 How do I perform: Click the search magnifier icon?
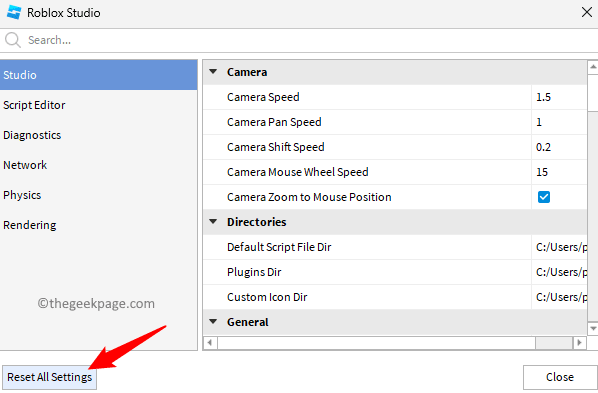tap(13, 40)
